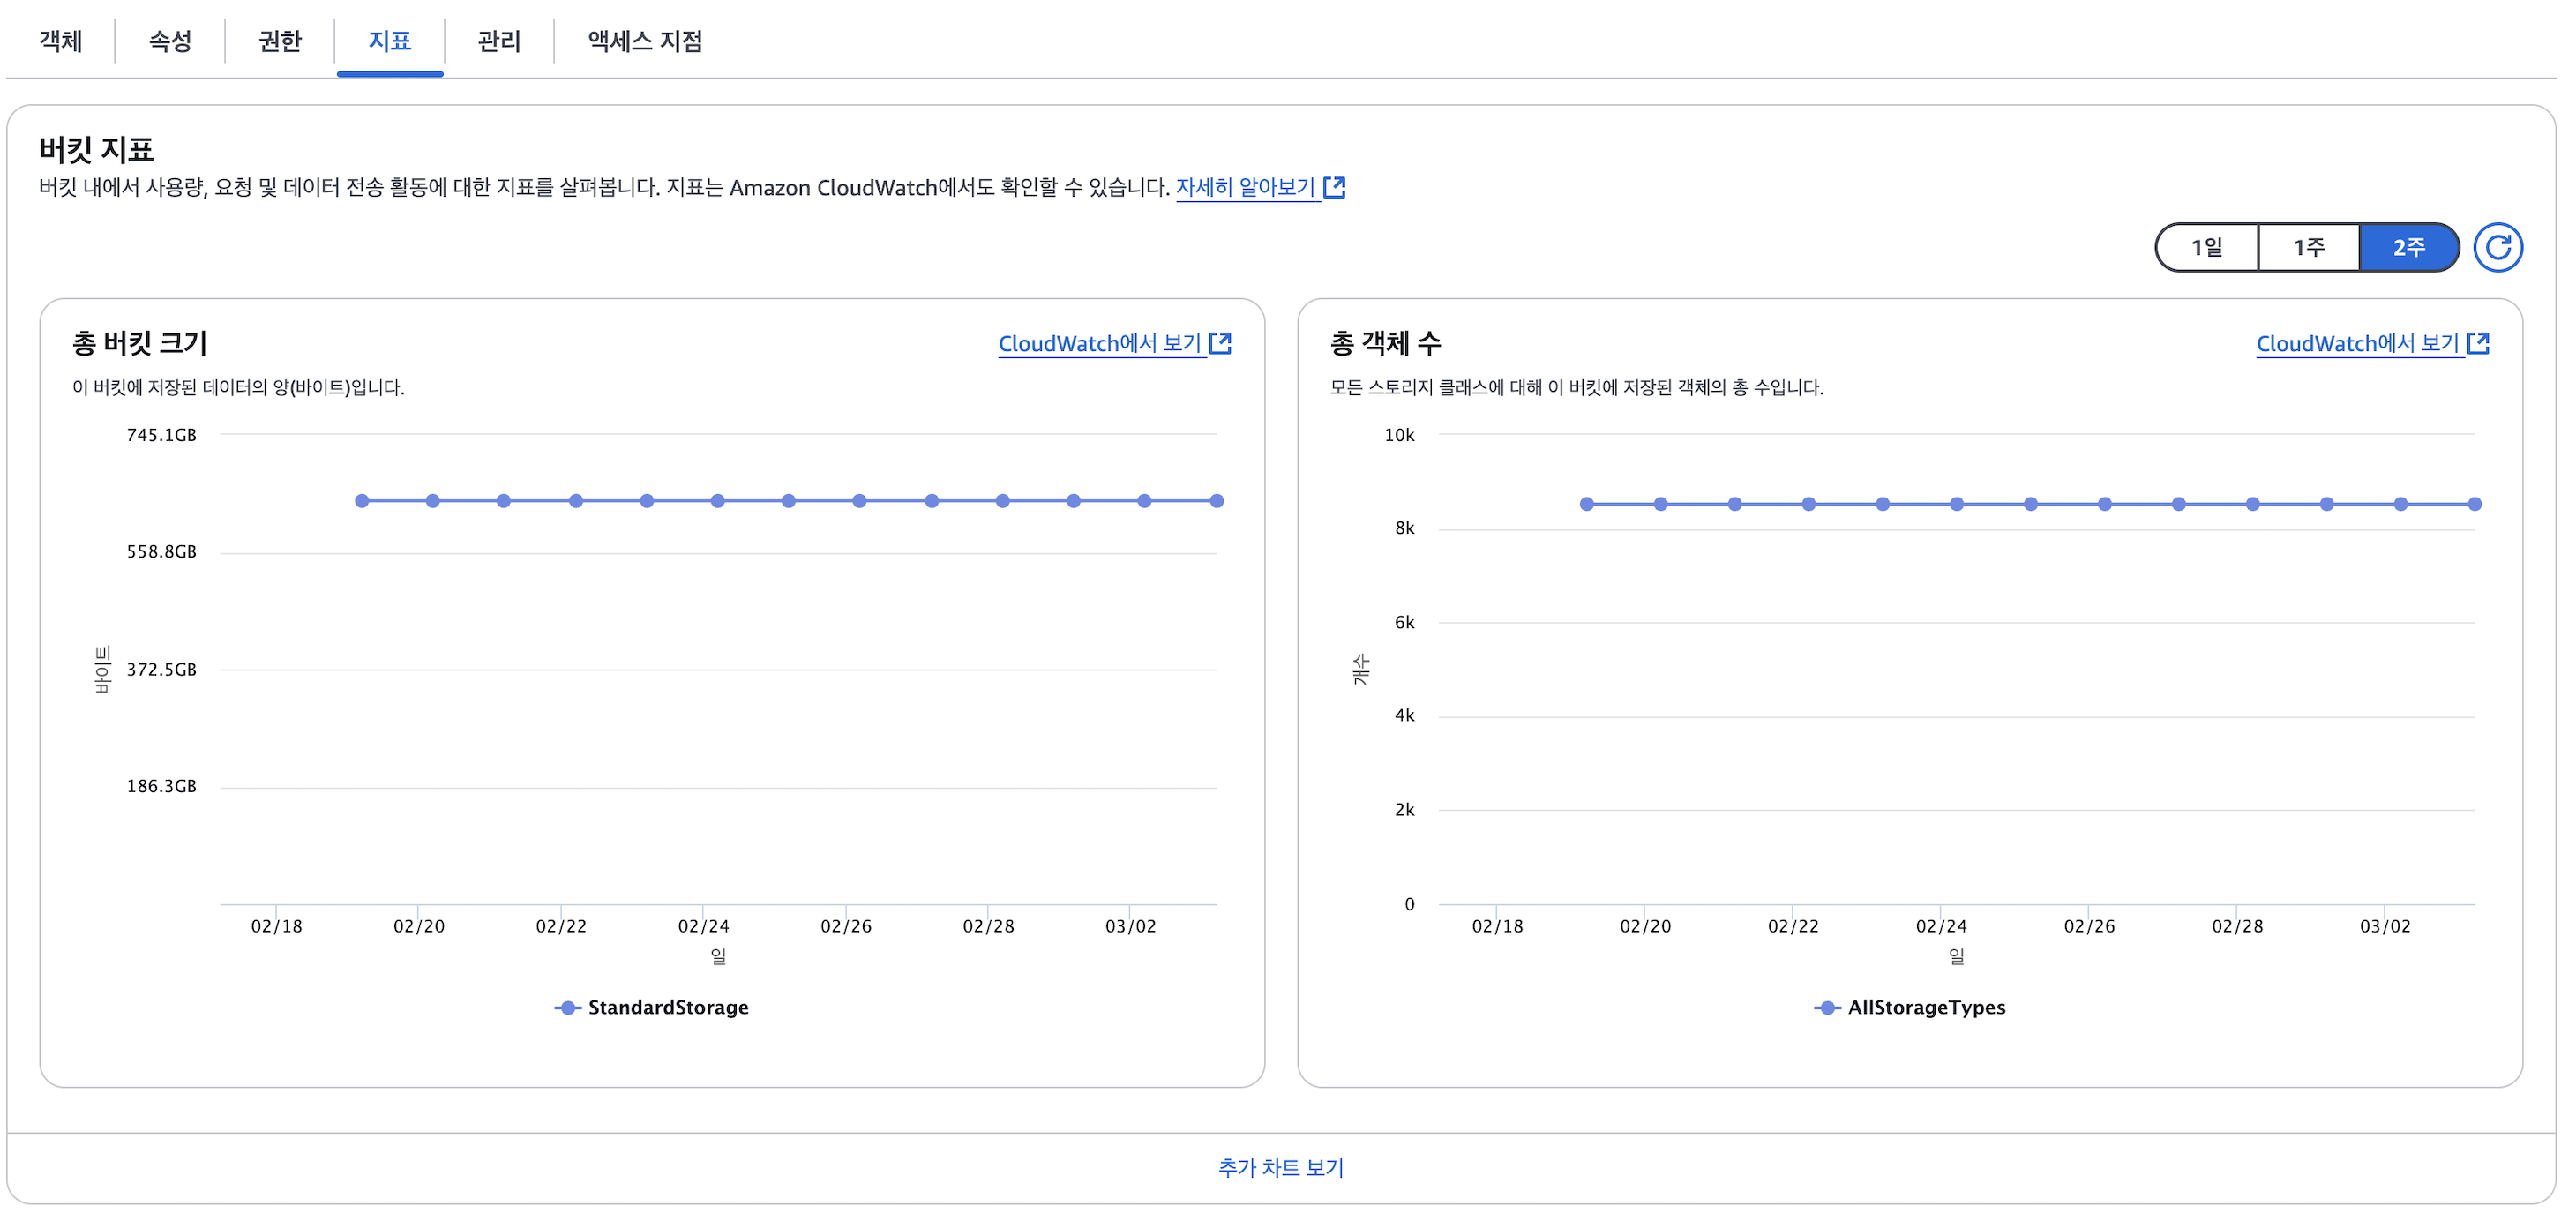Select the 1주 time range
This screenshot has height=1221, width=2576.
[x=2308, y=247]
